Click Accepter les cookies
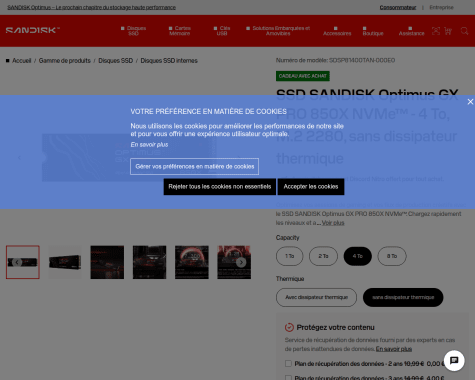The height and width of the screenshot is (380, 475). [x=311, y=187]
